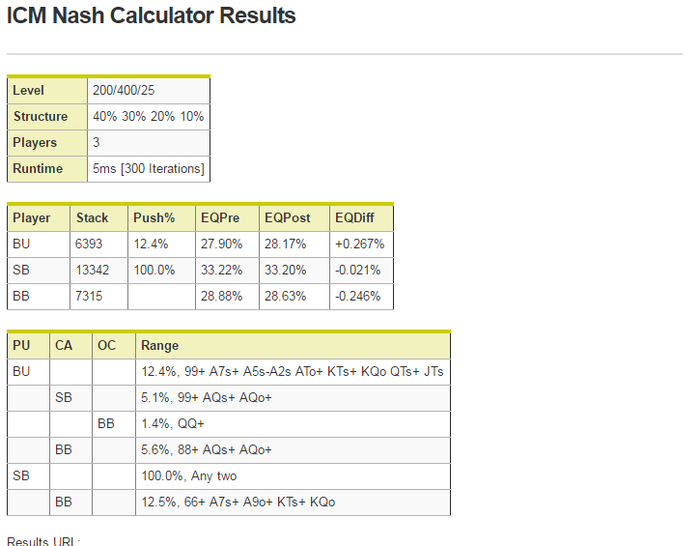The width and height of the screenshot is (700, 546).
Task: Click the ICM Nash Calculator Results heading
Action: click(x=151, y=16)
